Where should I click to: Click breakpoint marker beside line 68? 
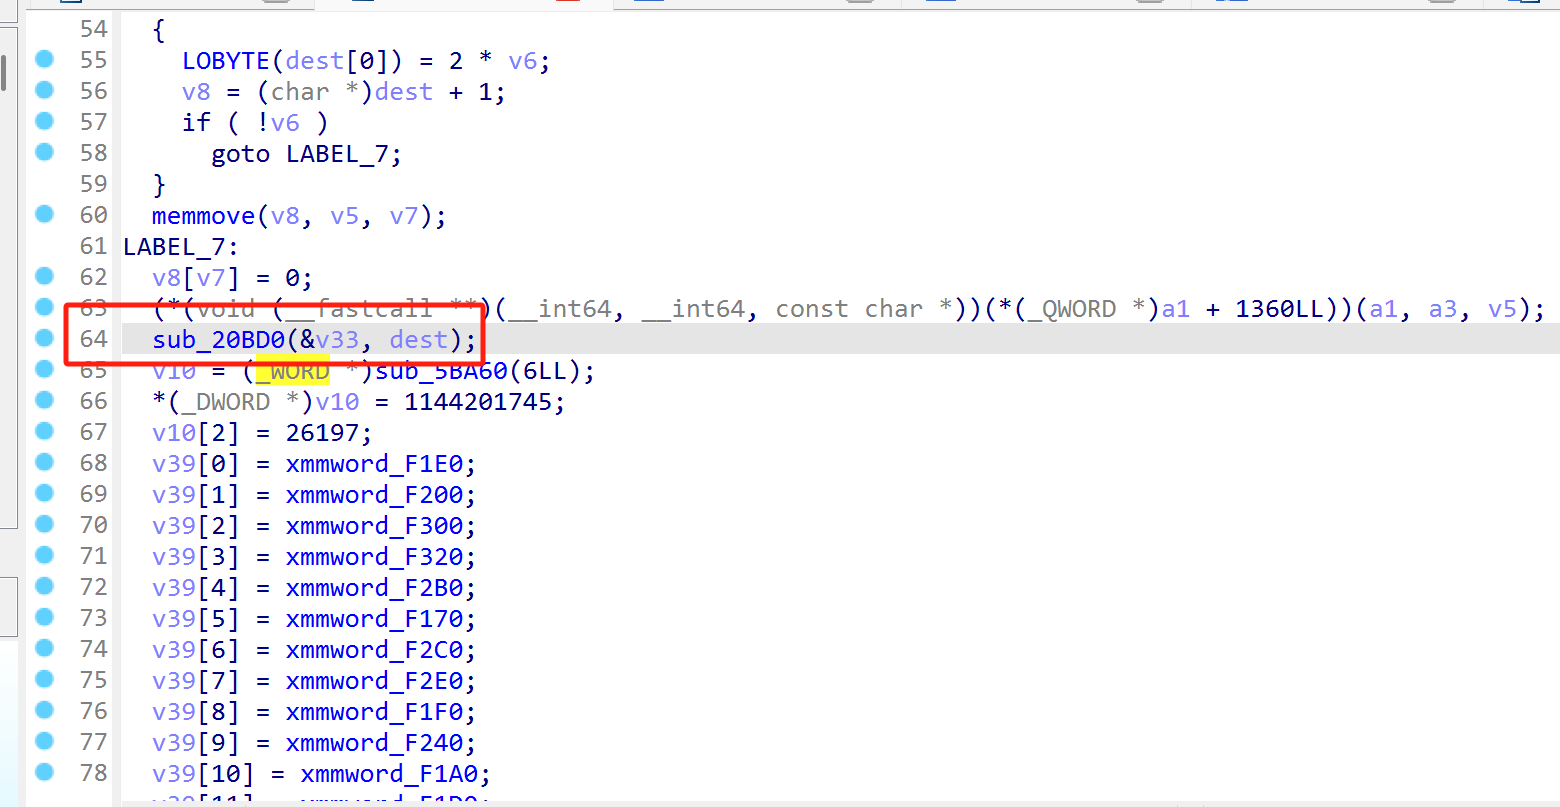tap(44, 462)
